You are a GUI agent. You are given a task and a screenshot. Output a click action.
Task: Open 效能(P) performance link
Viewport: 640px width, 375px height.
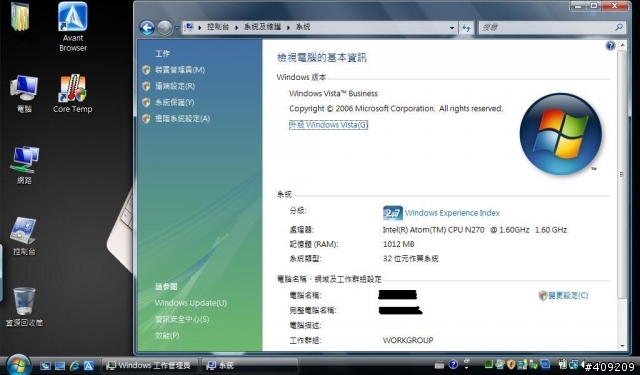pyautogui.click(x=167, y=335)
